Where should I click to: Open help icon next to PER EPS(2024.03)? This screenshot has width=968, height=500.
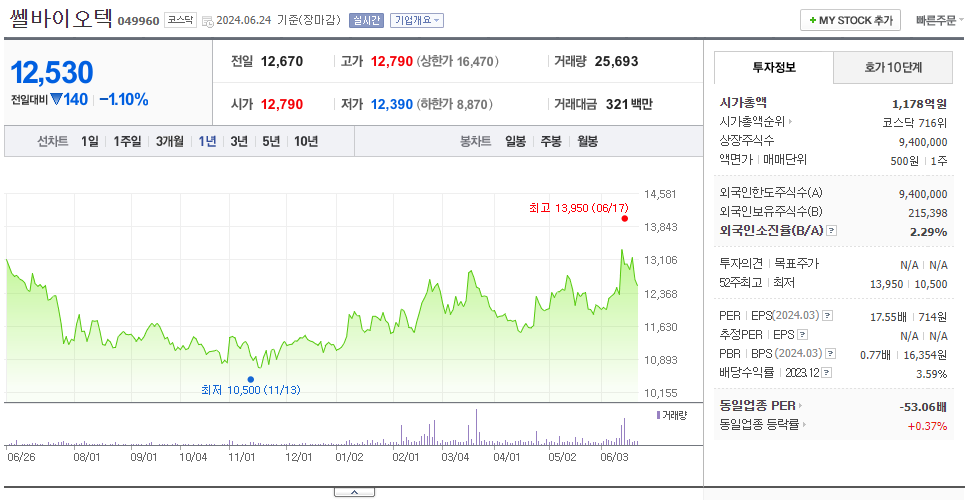pyautogui.click(x=828, y=316)
